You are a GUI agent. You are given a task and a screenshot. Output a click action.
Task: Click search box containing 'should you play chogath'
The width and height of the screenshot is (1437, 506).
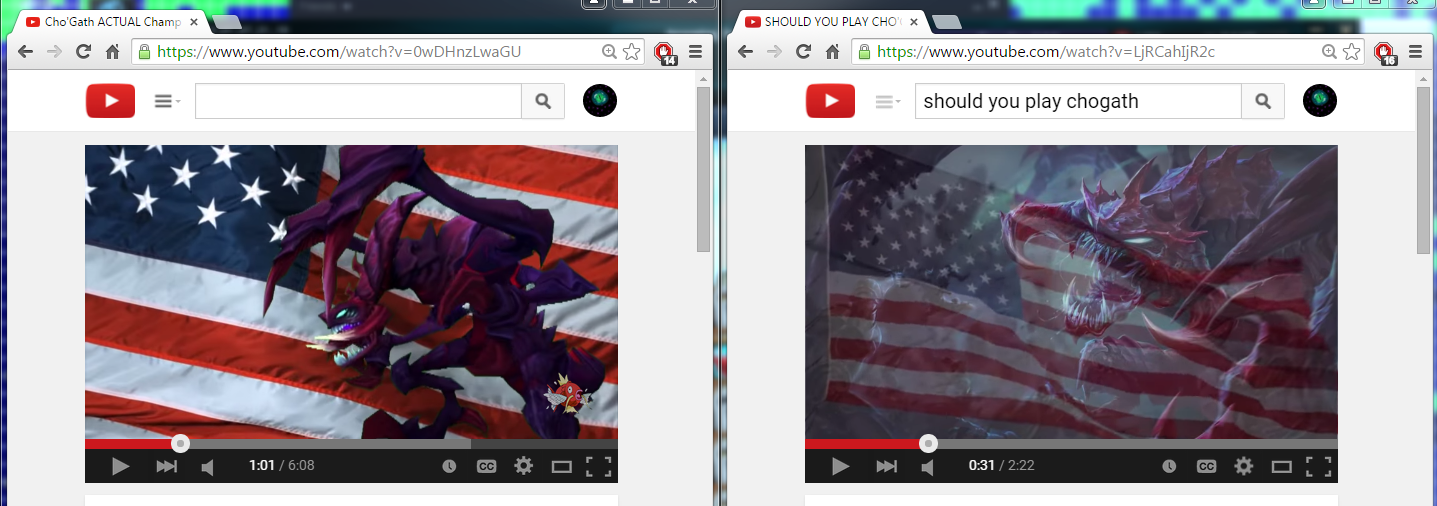pos(1078,101)
